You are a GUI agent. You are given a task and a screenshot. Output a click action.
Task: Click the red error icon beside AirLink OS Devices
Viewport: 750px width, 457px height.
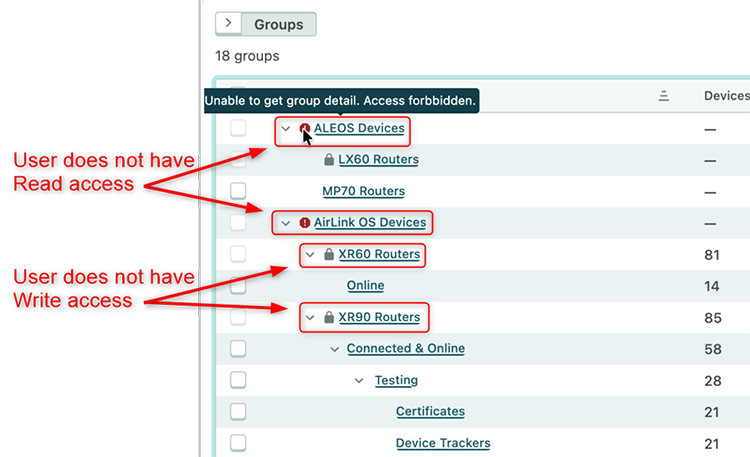click(305, 223)
